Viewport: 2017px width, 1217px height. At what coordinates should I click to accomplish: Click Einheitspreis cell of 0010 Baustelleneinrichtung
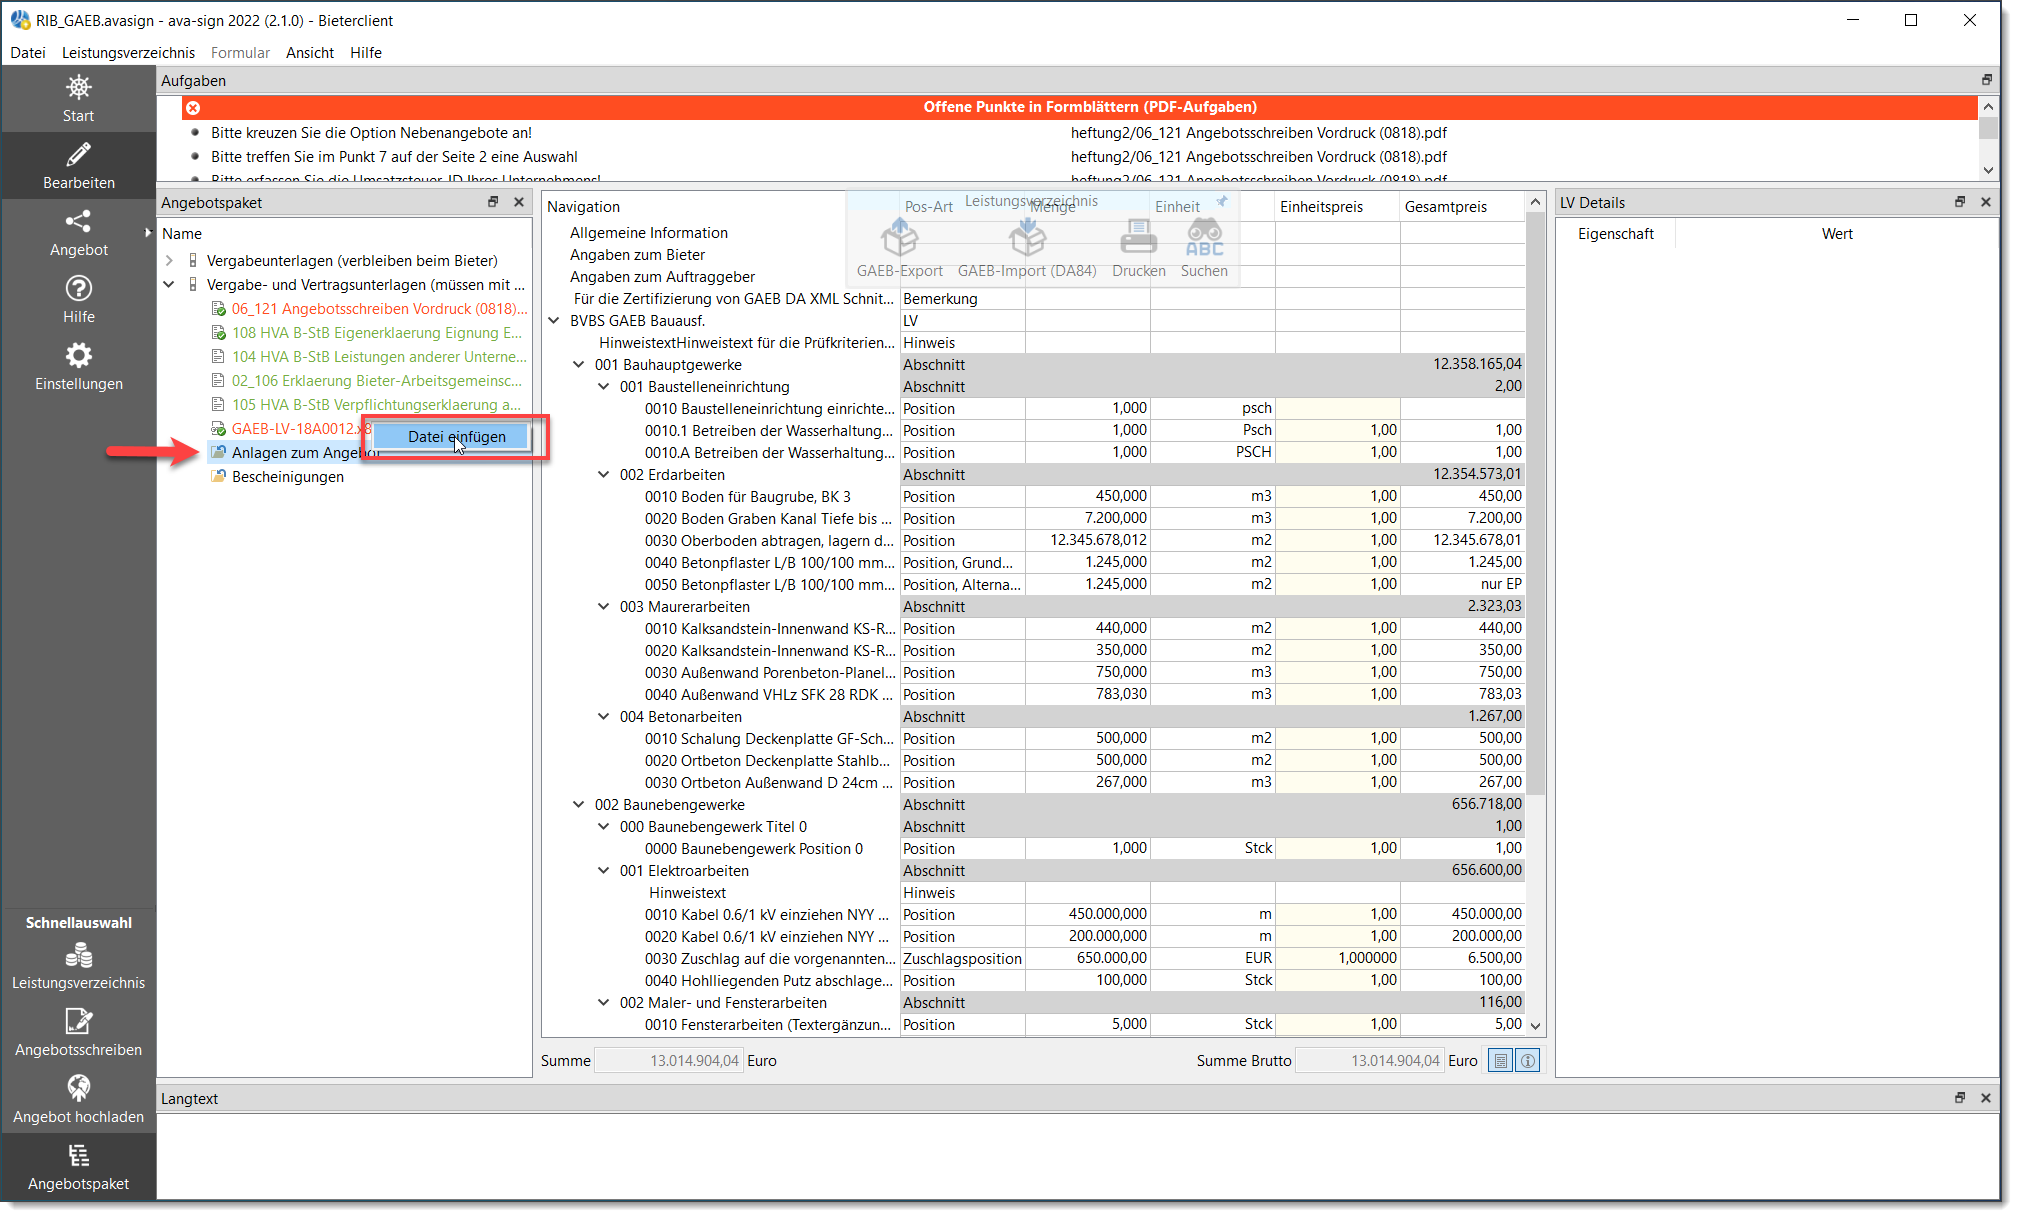1337,409
